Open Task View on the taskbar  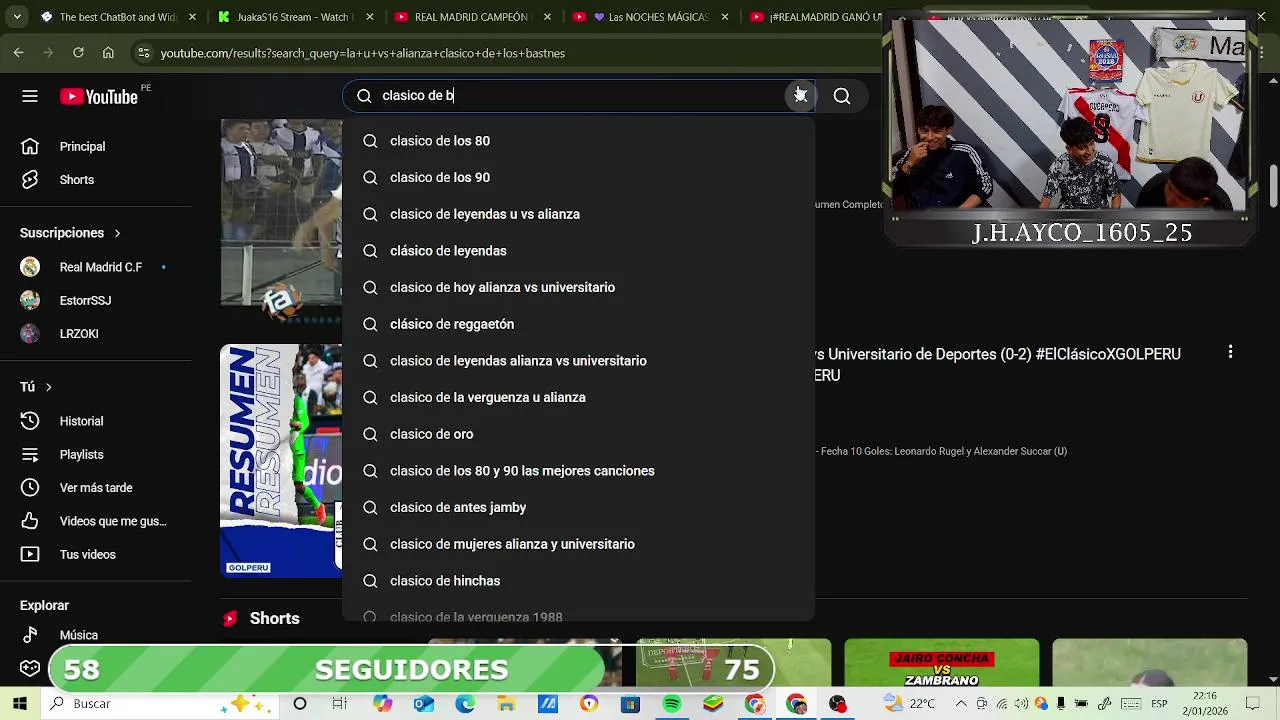340,704
